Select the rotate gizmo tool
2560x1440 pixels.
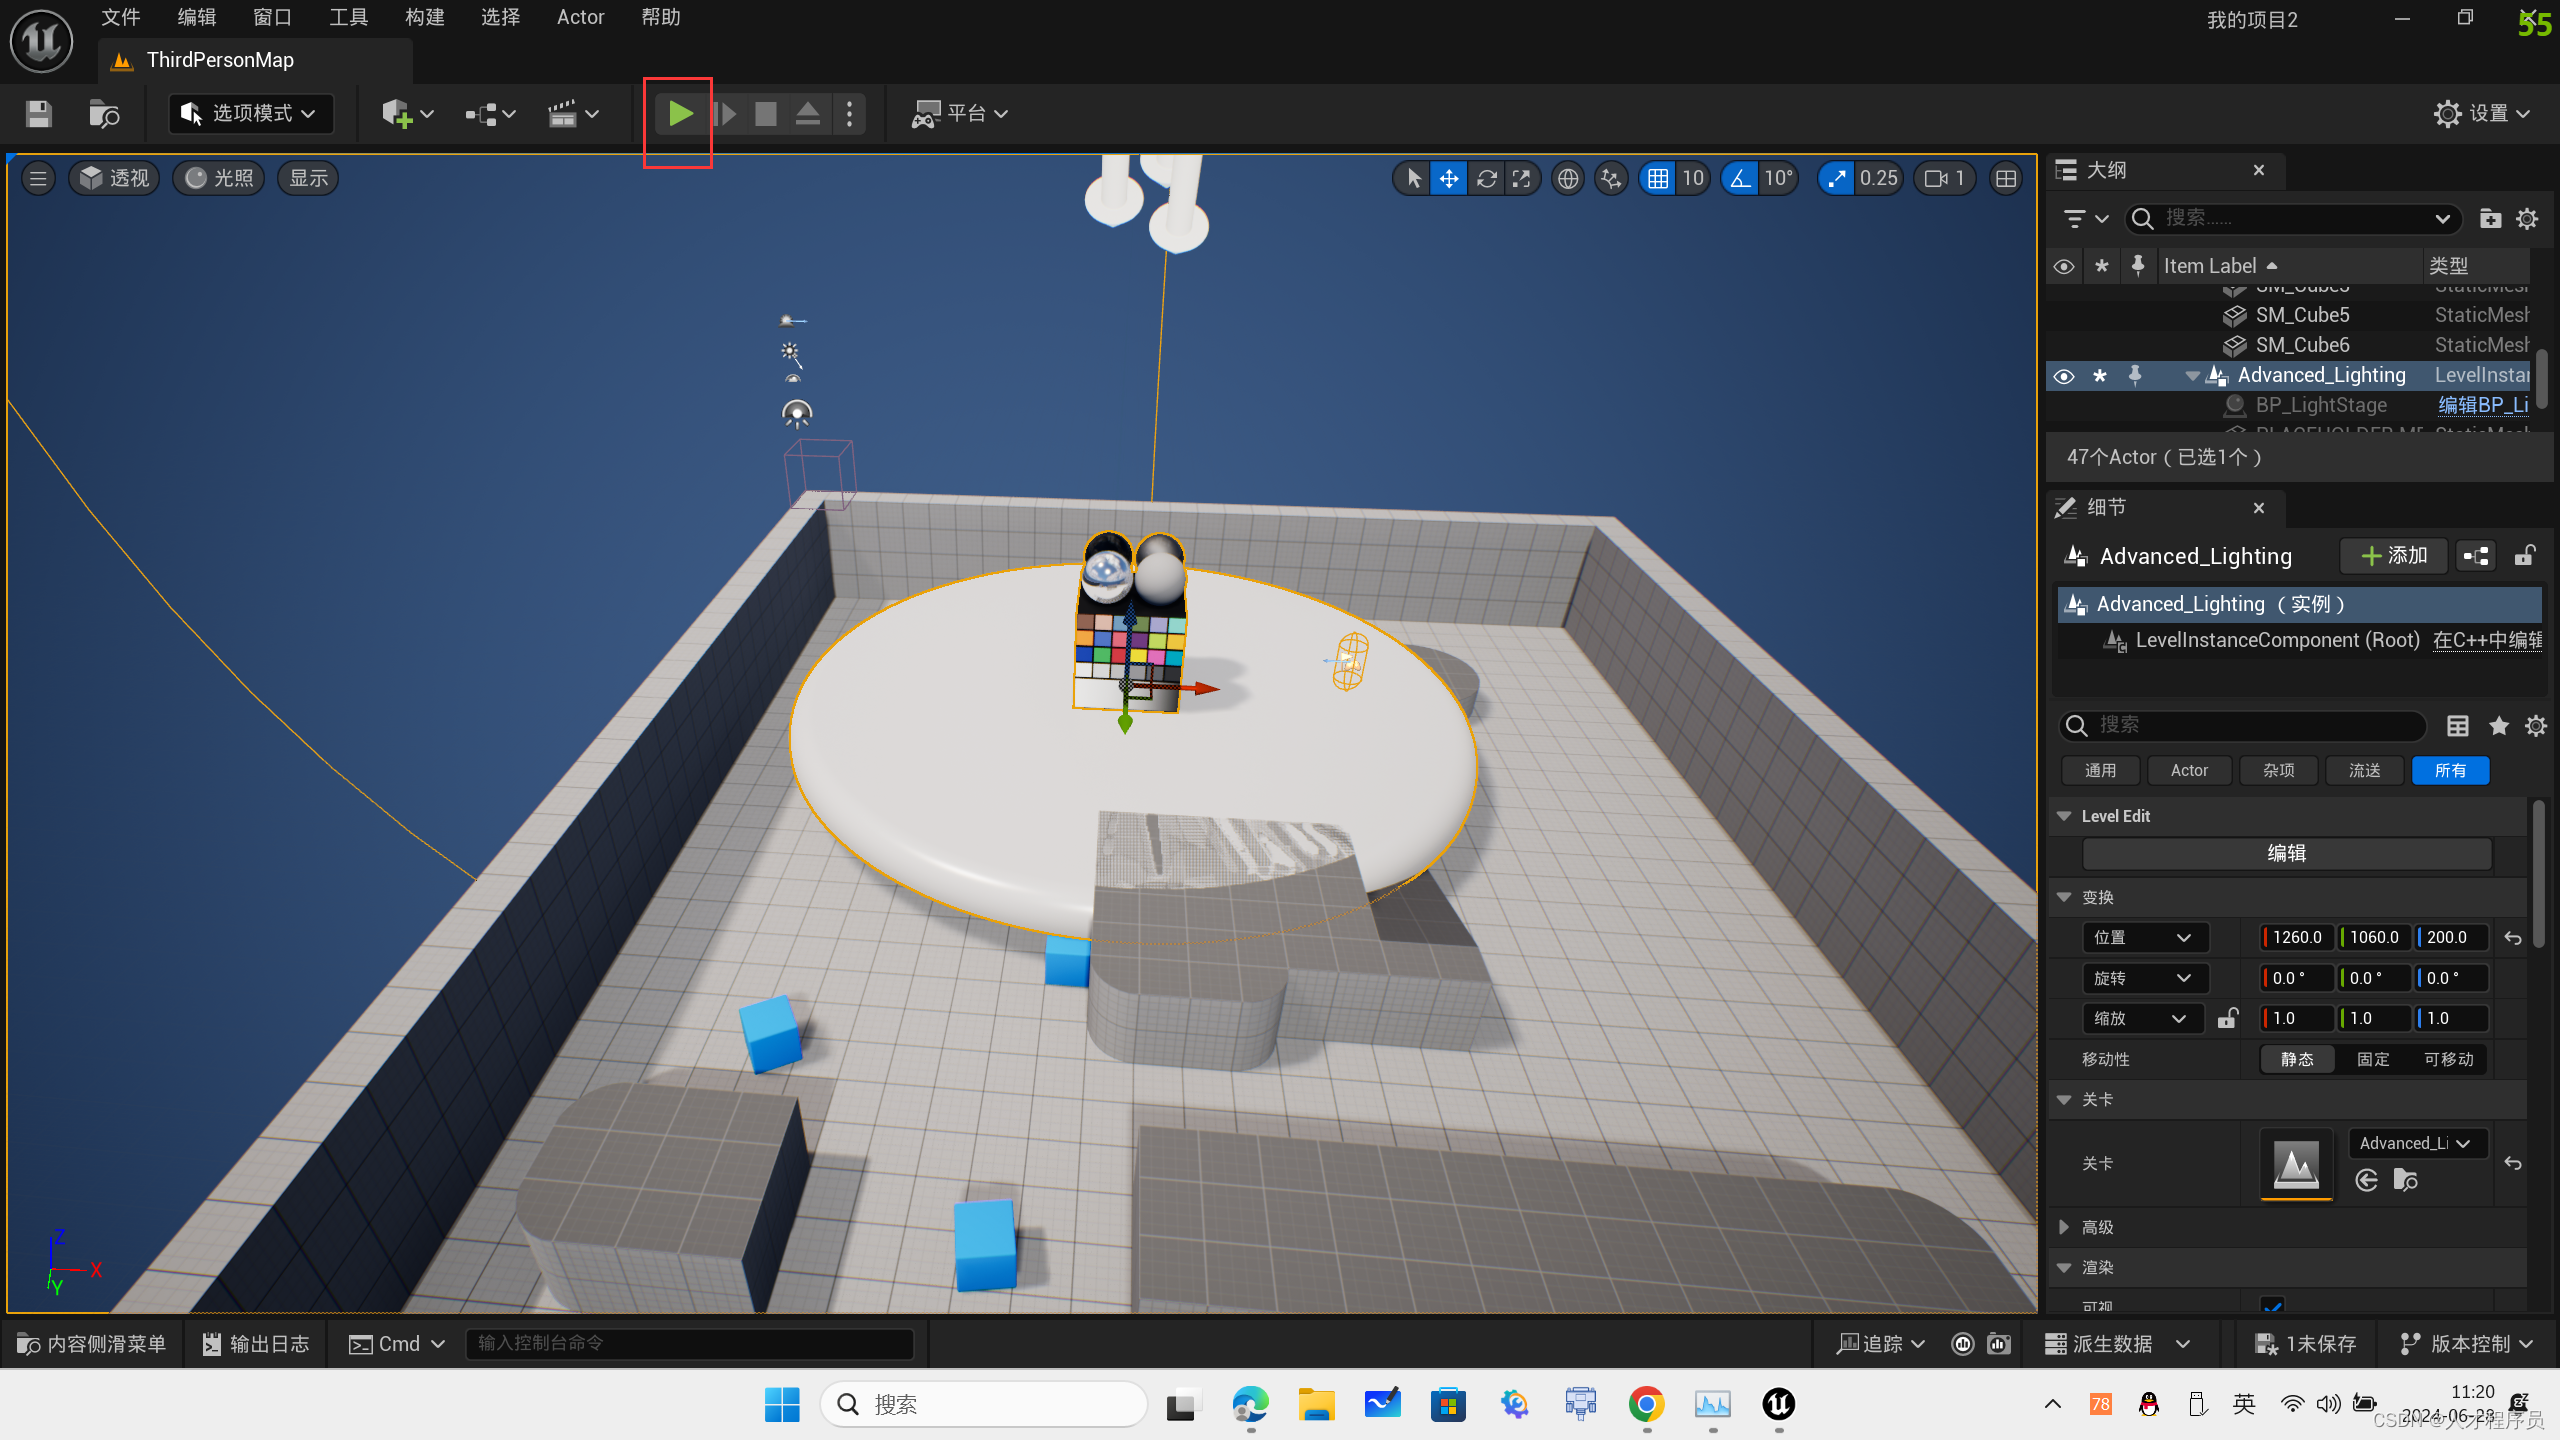(1486, 179)
